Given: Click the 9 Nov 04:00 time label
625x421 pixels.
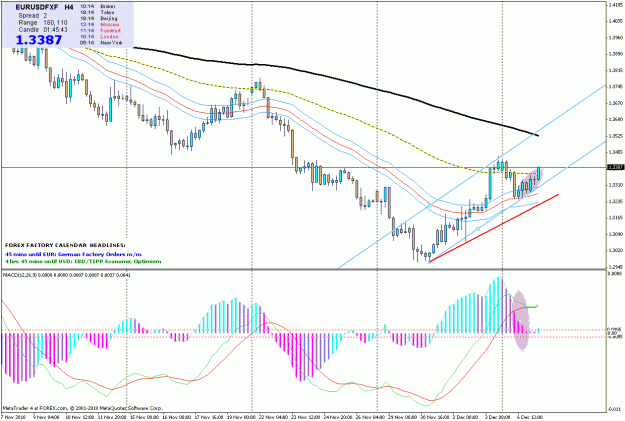Looking at the screenshot, I should (x=46, y=417).
